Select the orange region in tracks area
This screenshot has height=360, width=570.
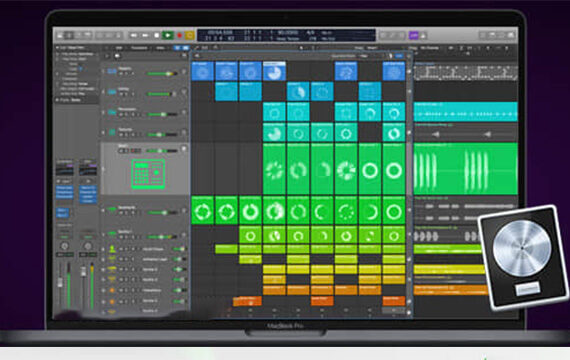451,290
